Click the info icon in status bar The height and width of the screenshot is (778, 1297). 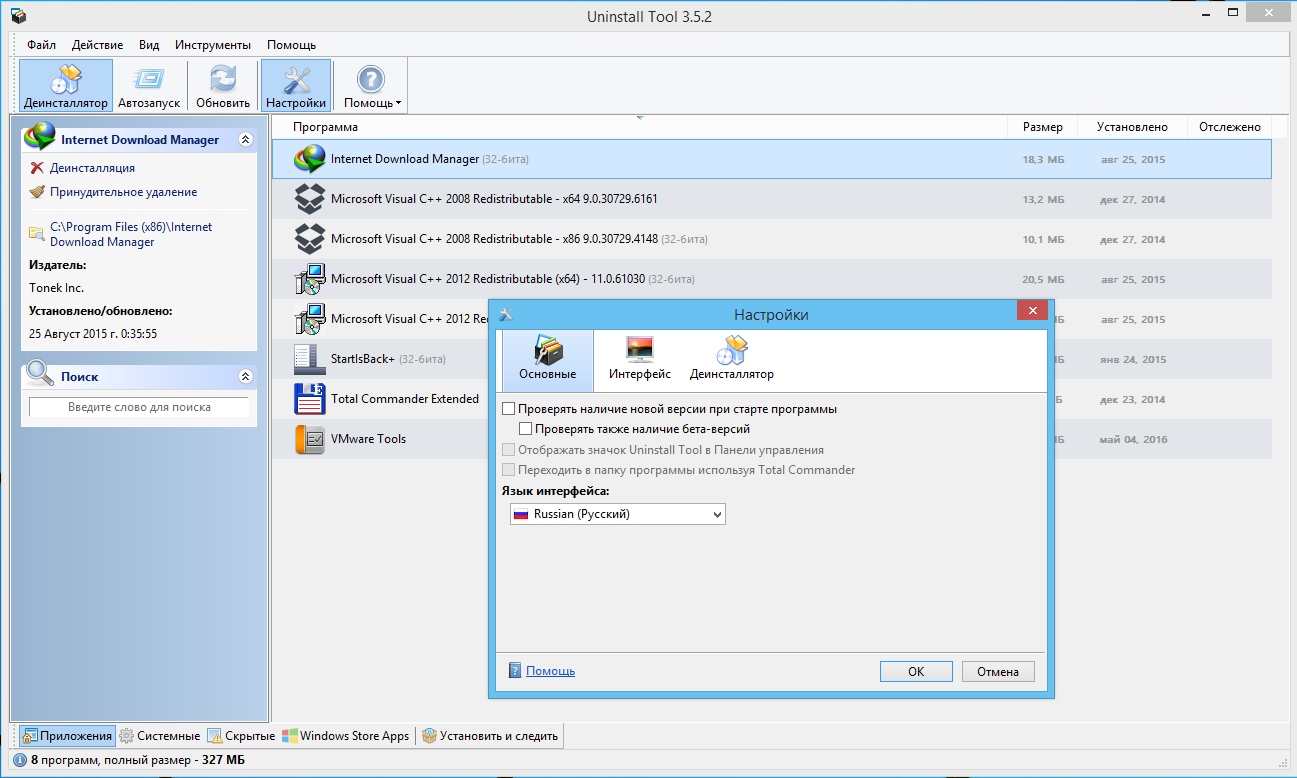pos(20,761)
